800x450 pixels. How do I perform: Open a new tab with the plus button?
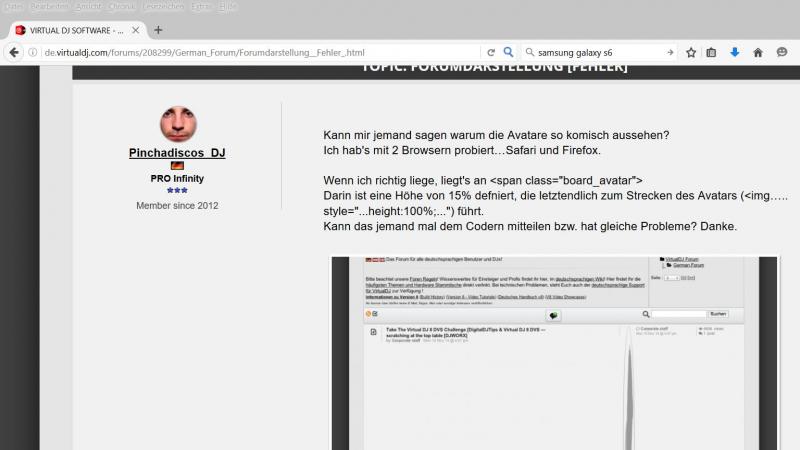coord(158,30)
